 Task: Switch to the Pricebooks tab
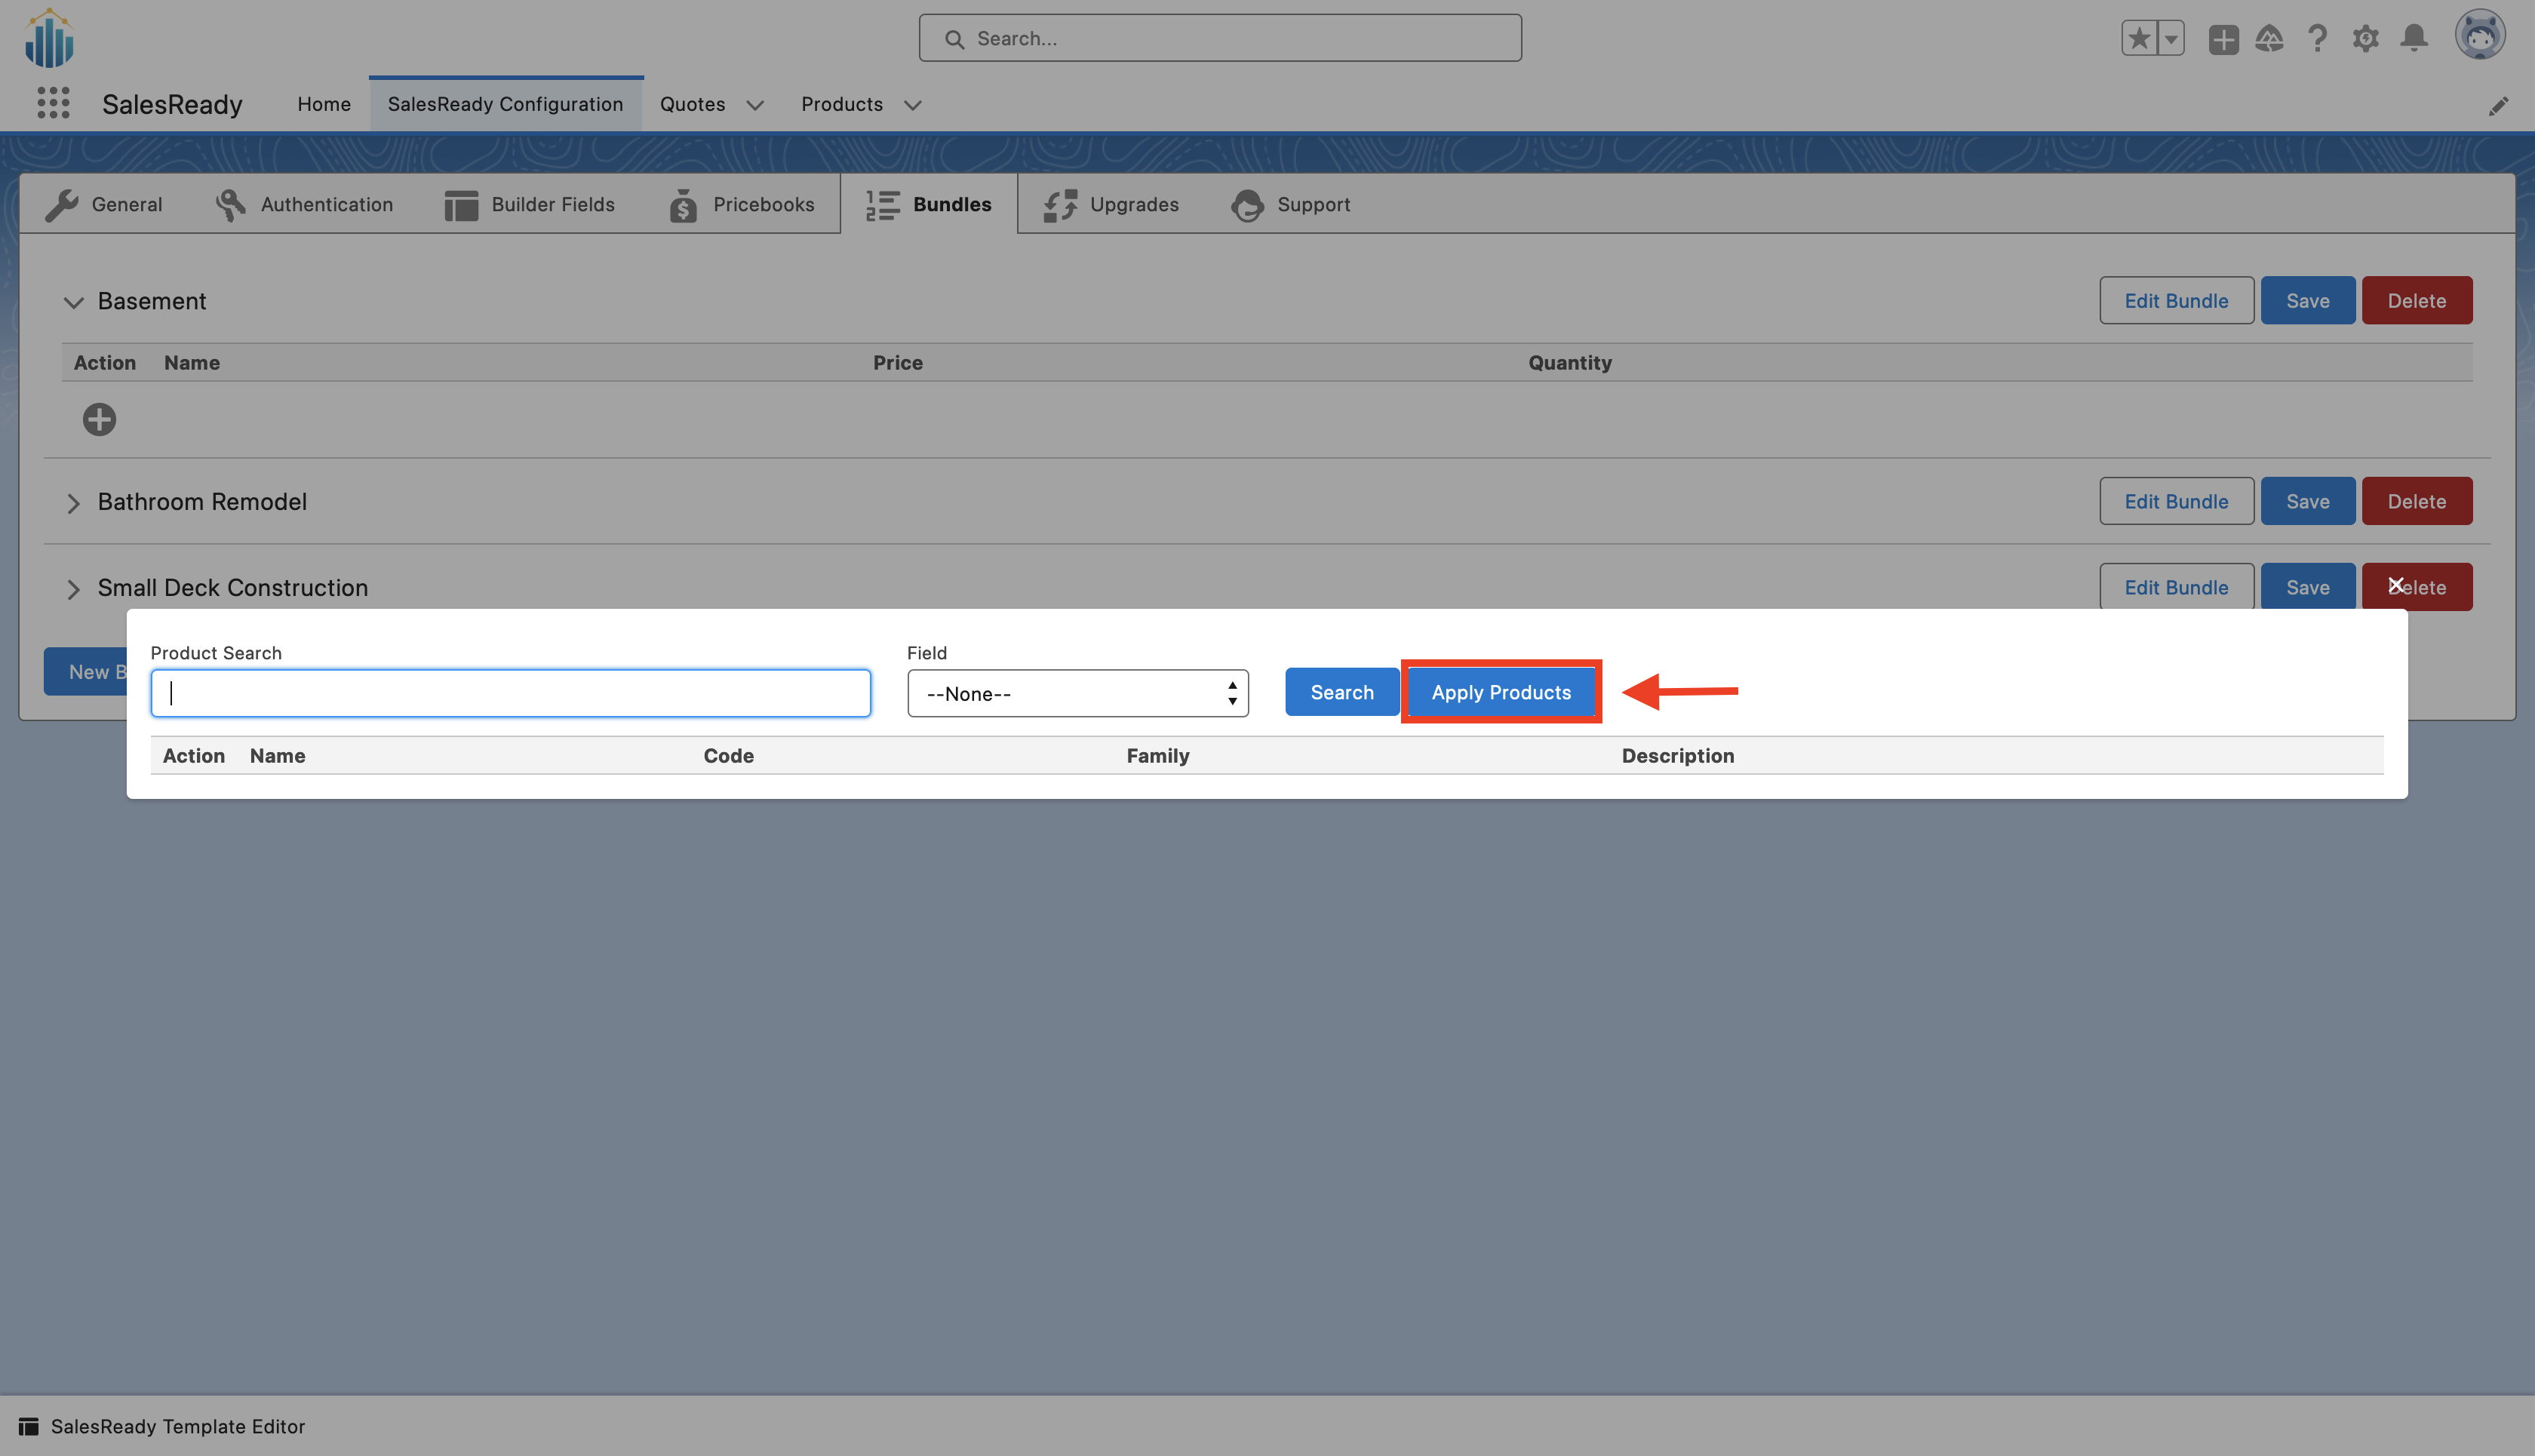(742, 204)
